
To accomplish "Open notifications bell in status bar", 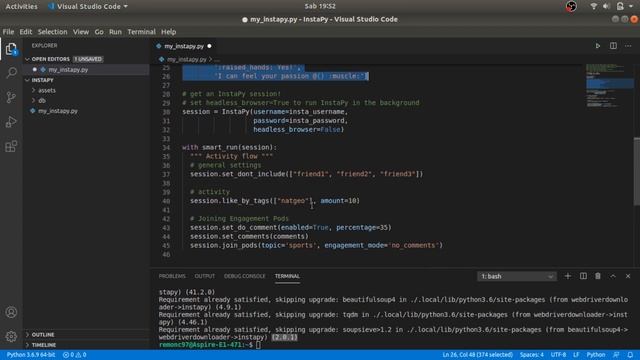I will coord(630,355).
